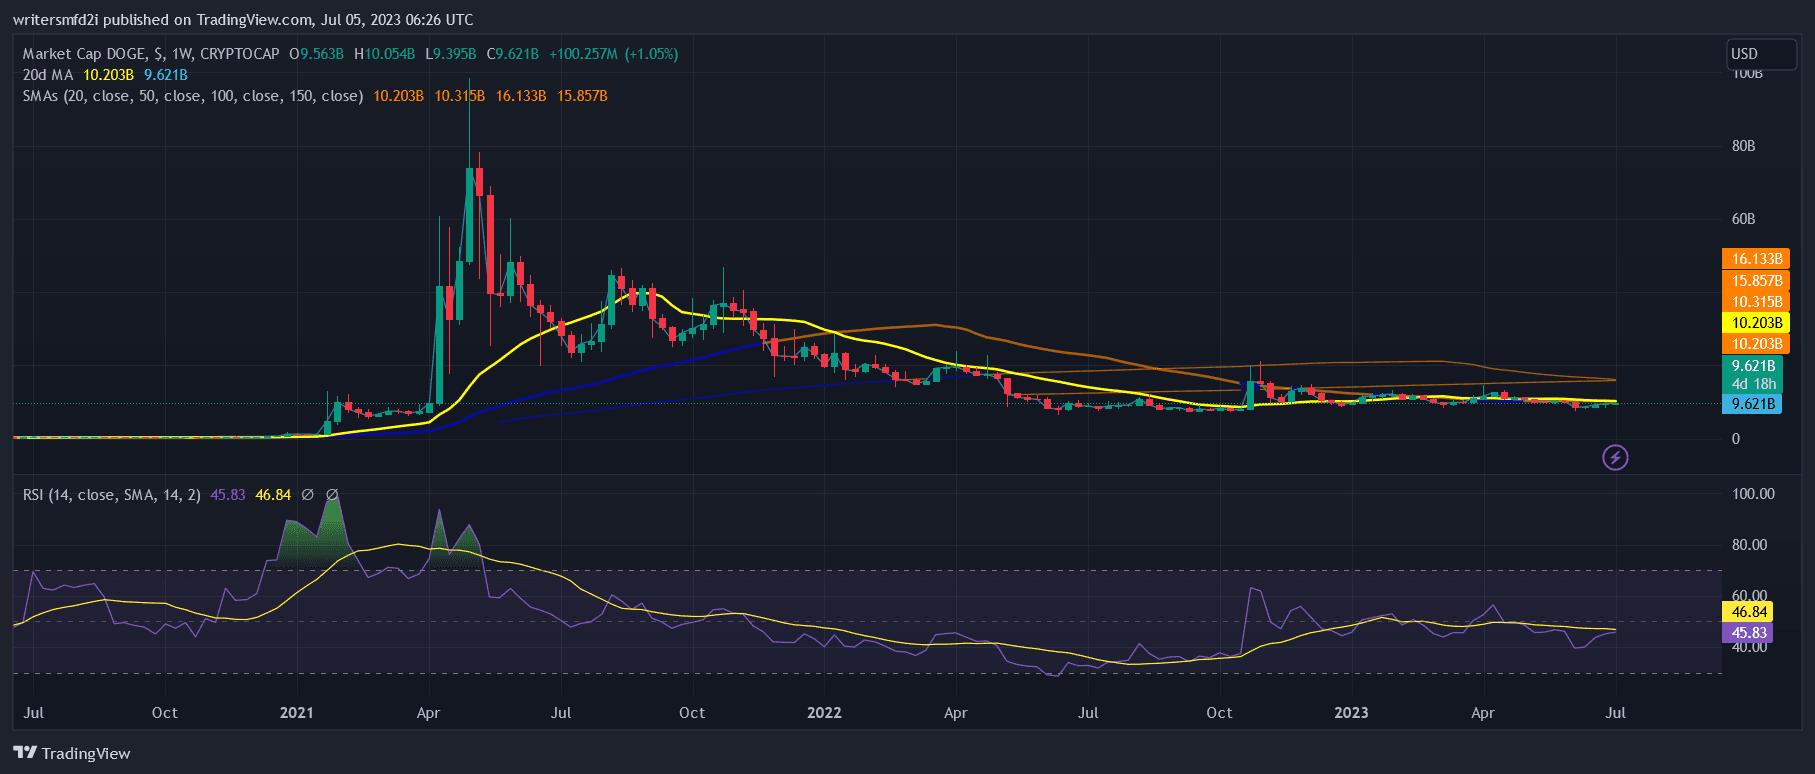This screenshot has width=1815, height=774.
Task: Click the green 9.621B current price label
Action: tap(1754, 366)
